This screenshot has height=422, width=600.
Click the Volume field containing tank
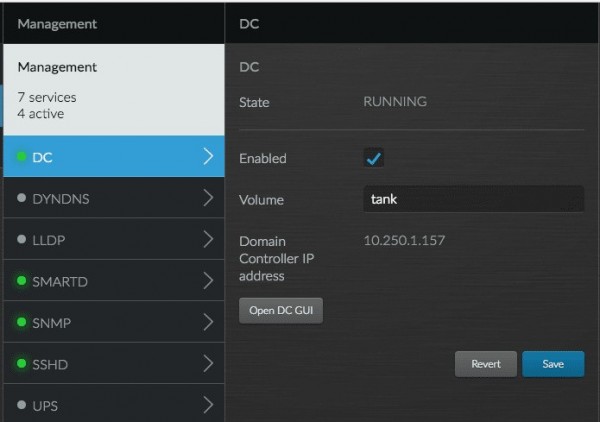tap(474, 199)
